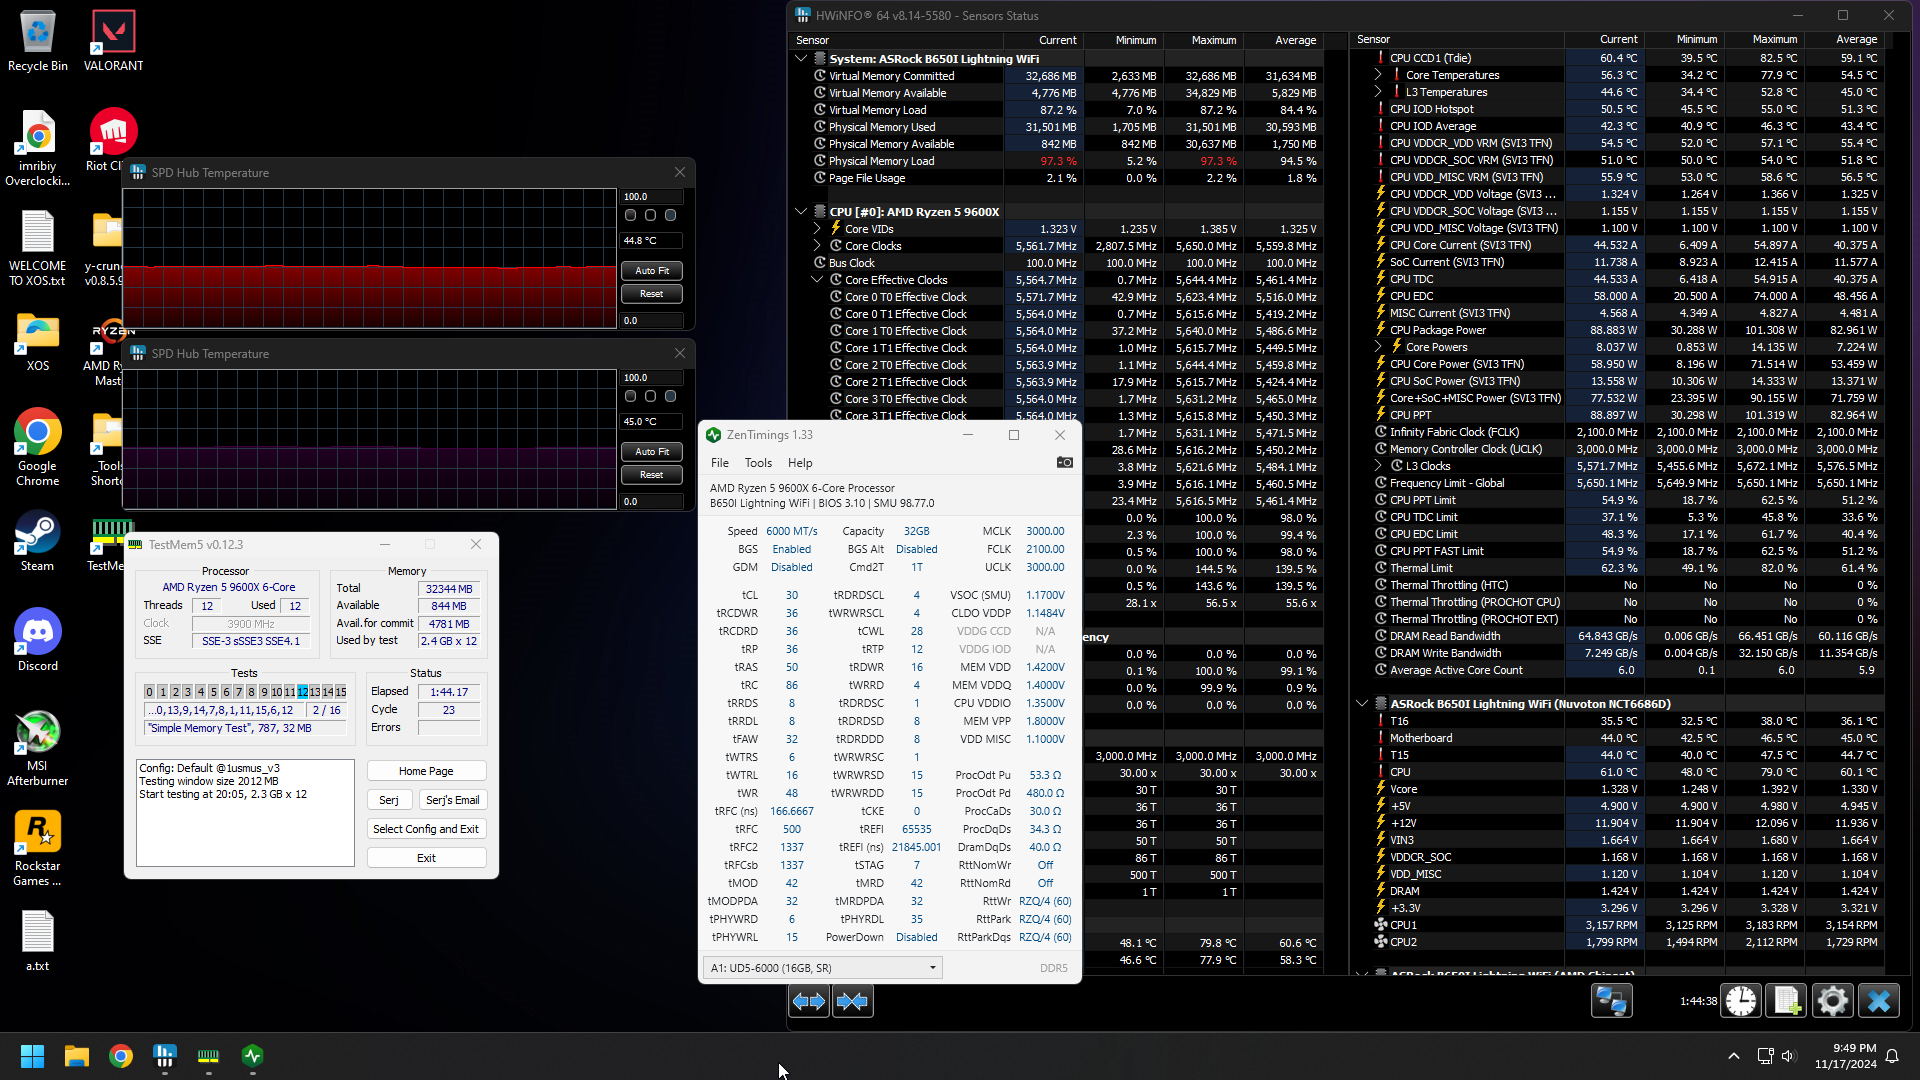Click HWiNFO expand-columns double arrow button
The height and width of the screenshot is (1080, 1920).
(x=808, y=1001)
